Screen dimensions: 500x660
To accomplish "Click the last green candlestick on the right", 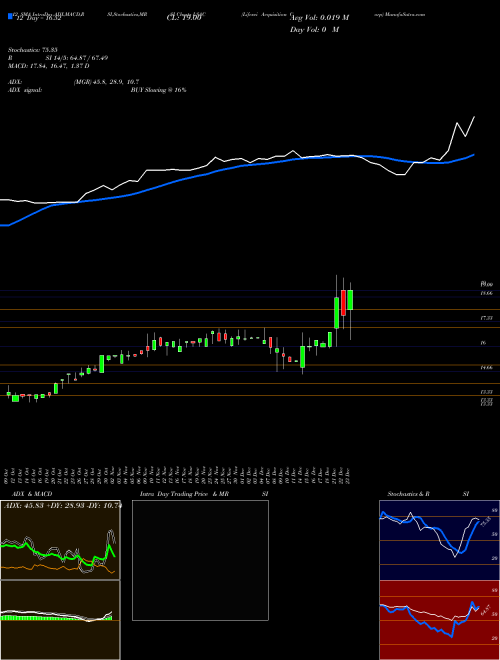I will pos(350,300).
